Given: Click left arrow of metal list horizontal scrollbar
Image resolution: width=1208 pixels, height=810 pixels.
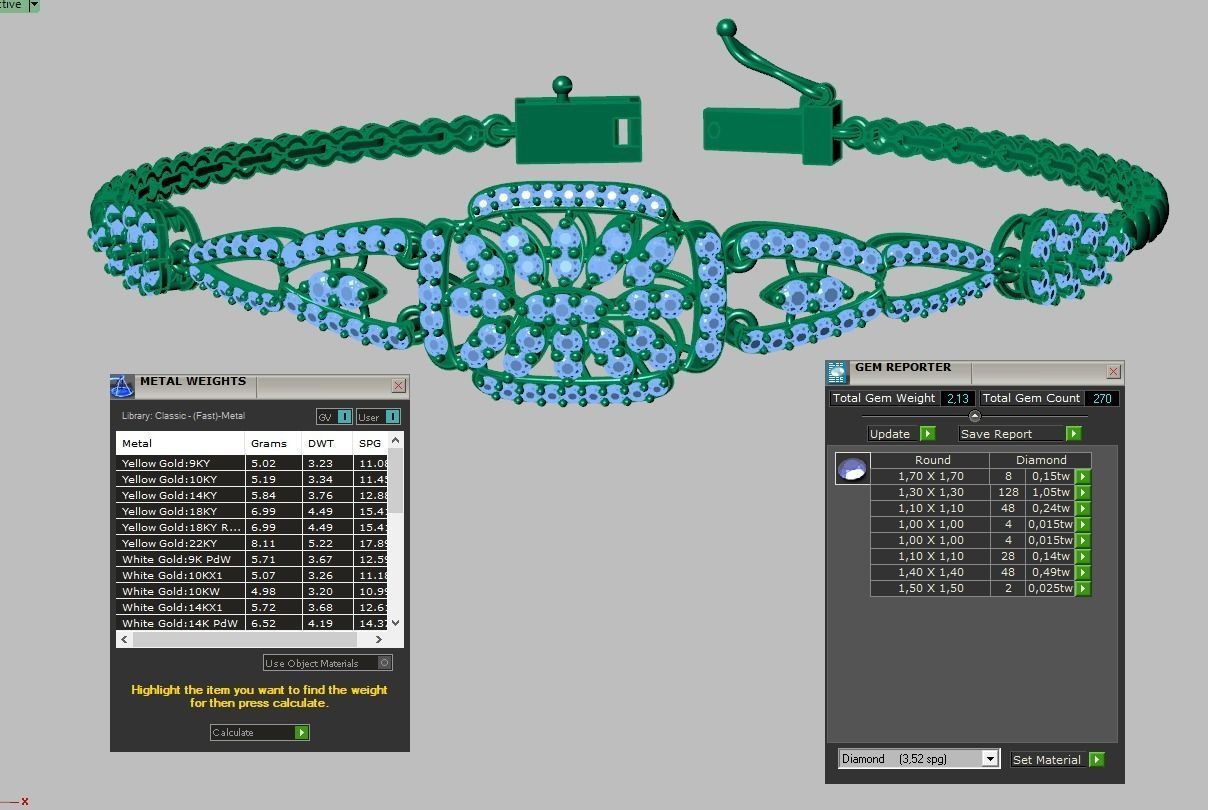Looking at the screenshot, I should tap(124, 639).
